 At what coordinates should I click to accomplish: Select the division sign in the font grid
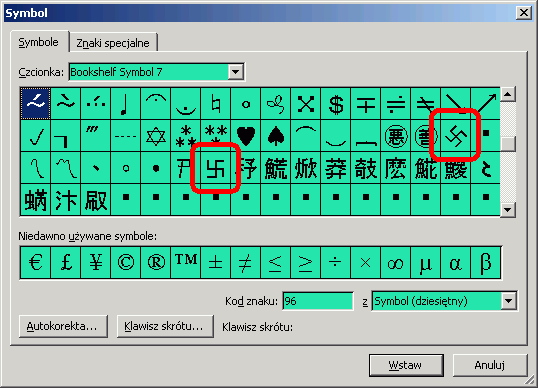click(395, 103)
